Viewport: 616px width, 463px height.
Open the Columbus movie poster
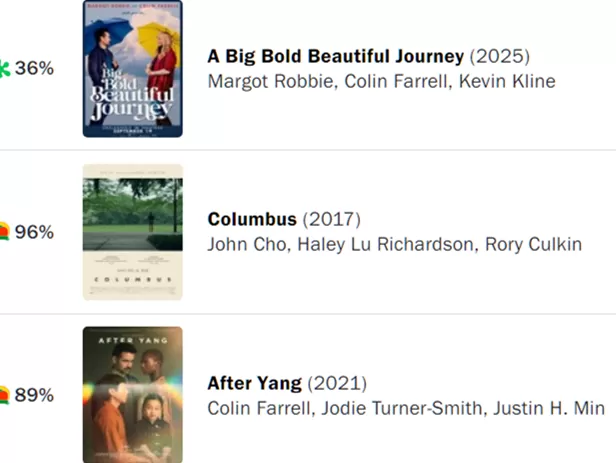tap(132, 232)
